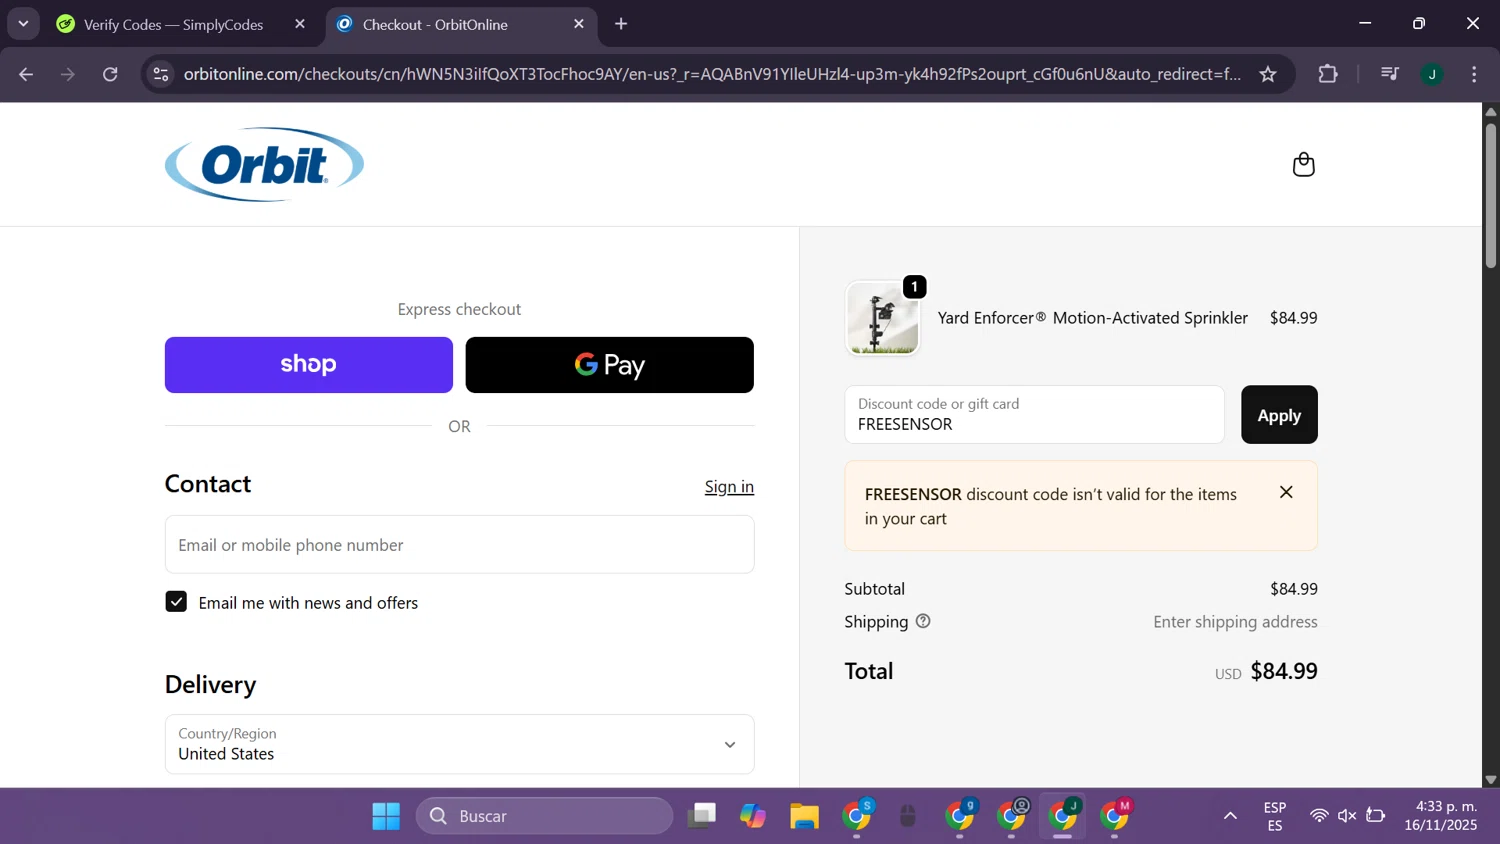Apply the discount code
This screenshot has width=1500, height=844.
[1279, 415]
